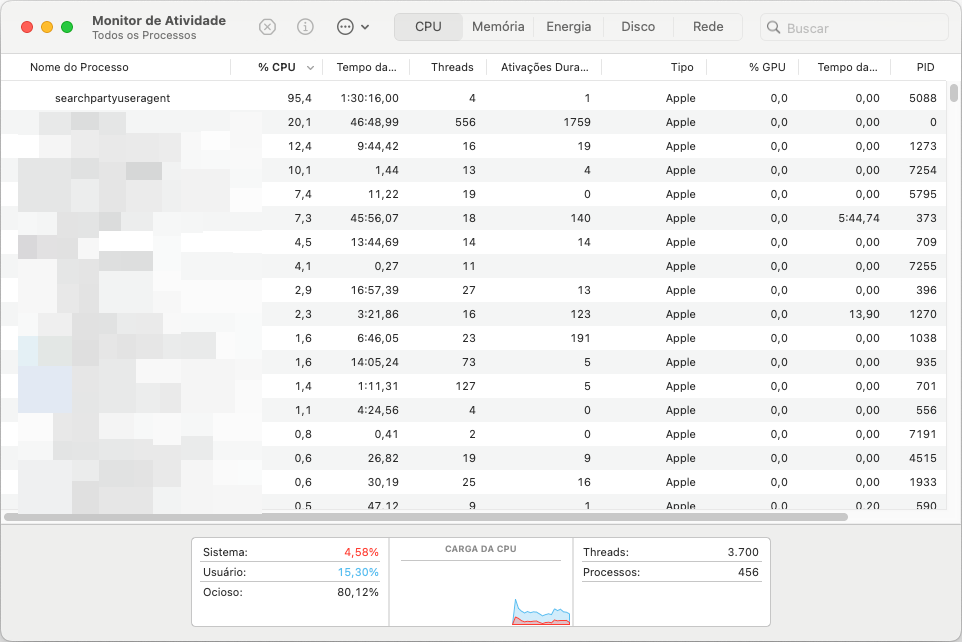Open process info inspector icon

pyautogui.click(x=306, y=27)
